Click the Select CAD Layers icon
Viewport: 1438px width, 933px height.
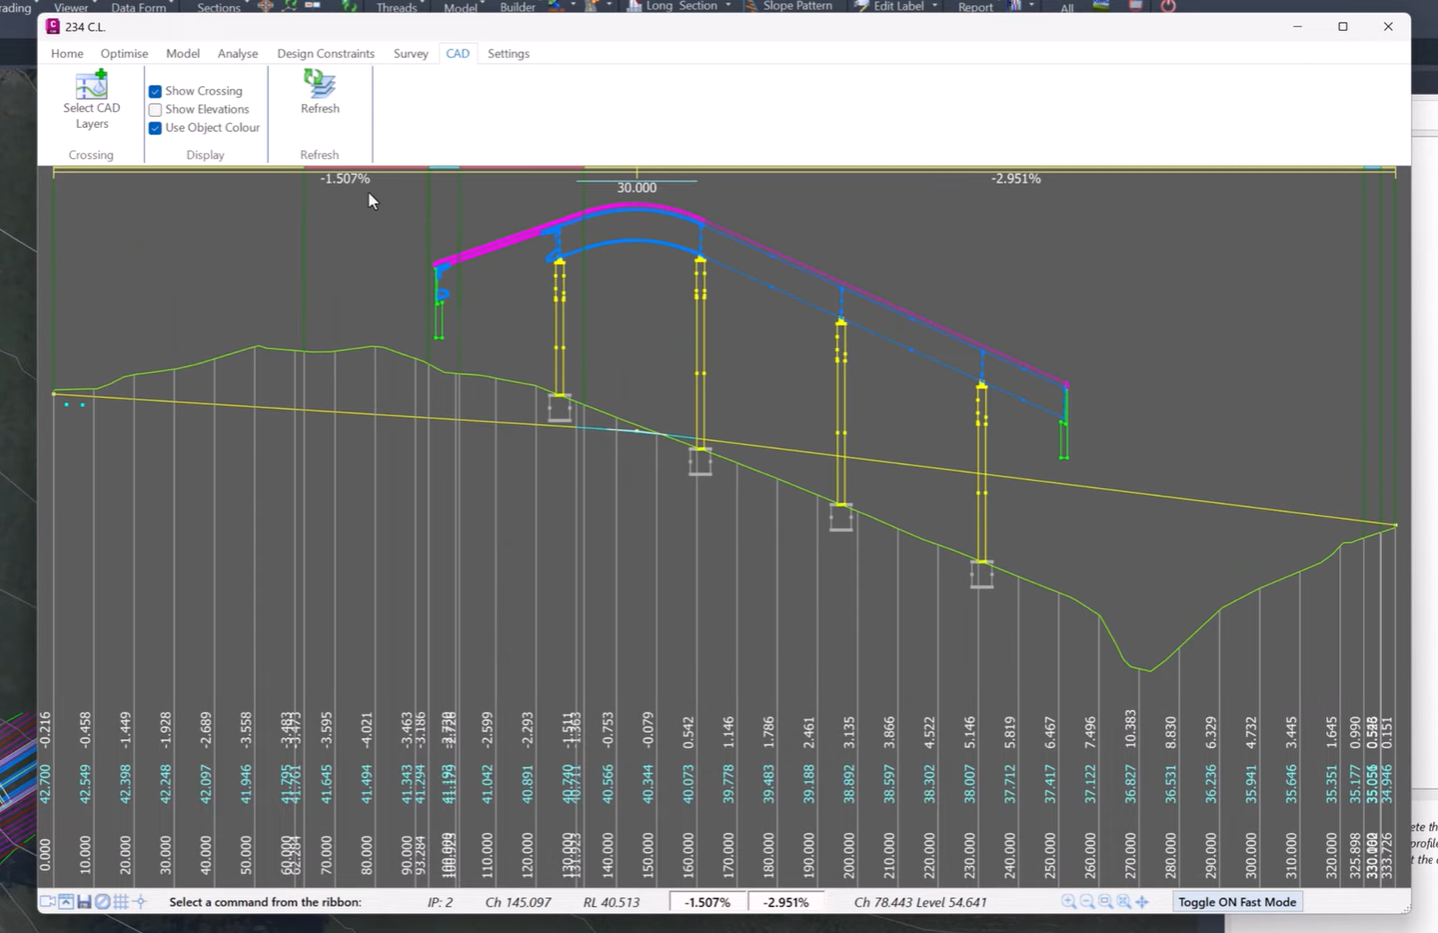tap(91, 84)
